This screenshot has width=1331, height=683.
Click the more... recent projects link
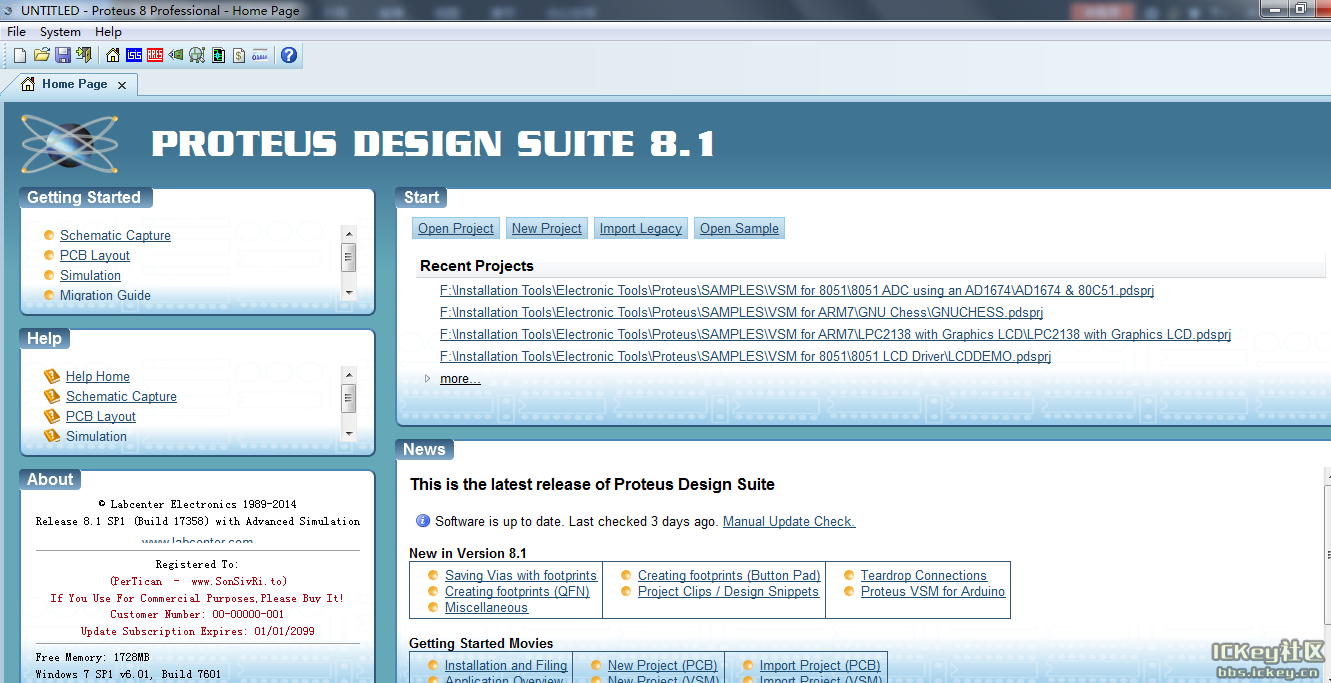pos(460,379)
